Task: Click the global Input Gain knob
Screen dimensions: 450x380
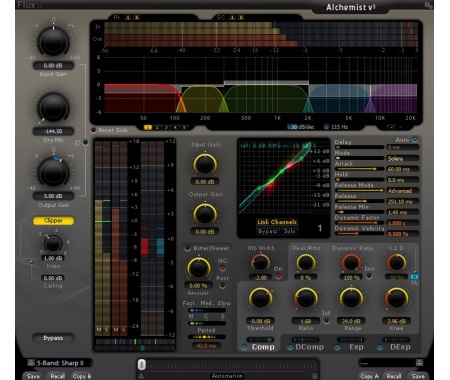Action: 53,42
